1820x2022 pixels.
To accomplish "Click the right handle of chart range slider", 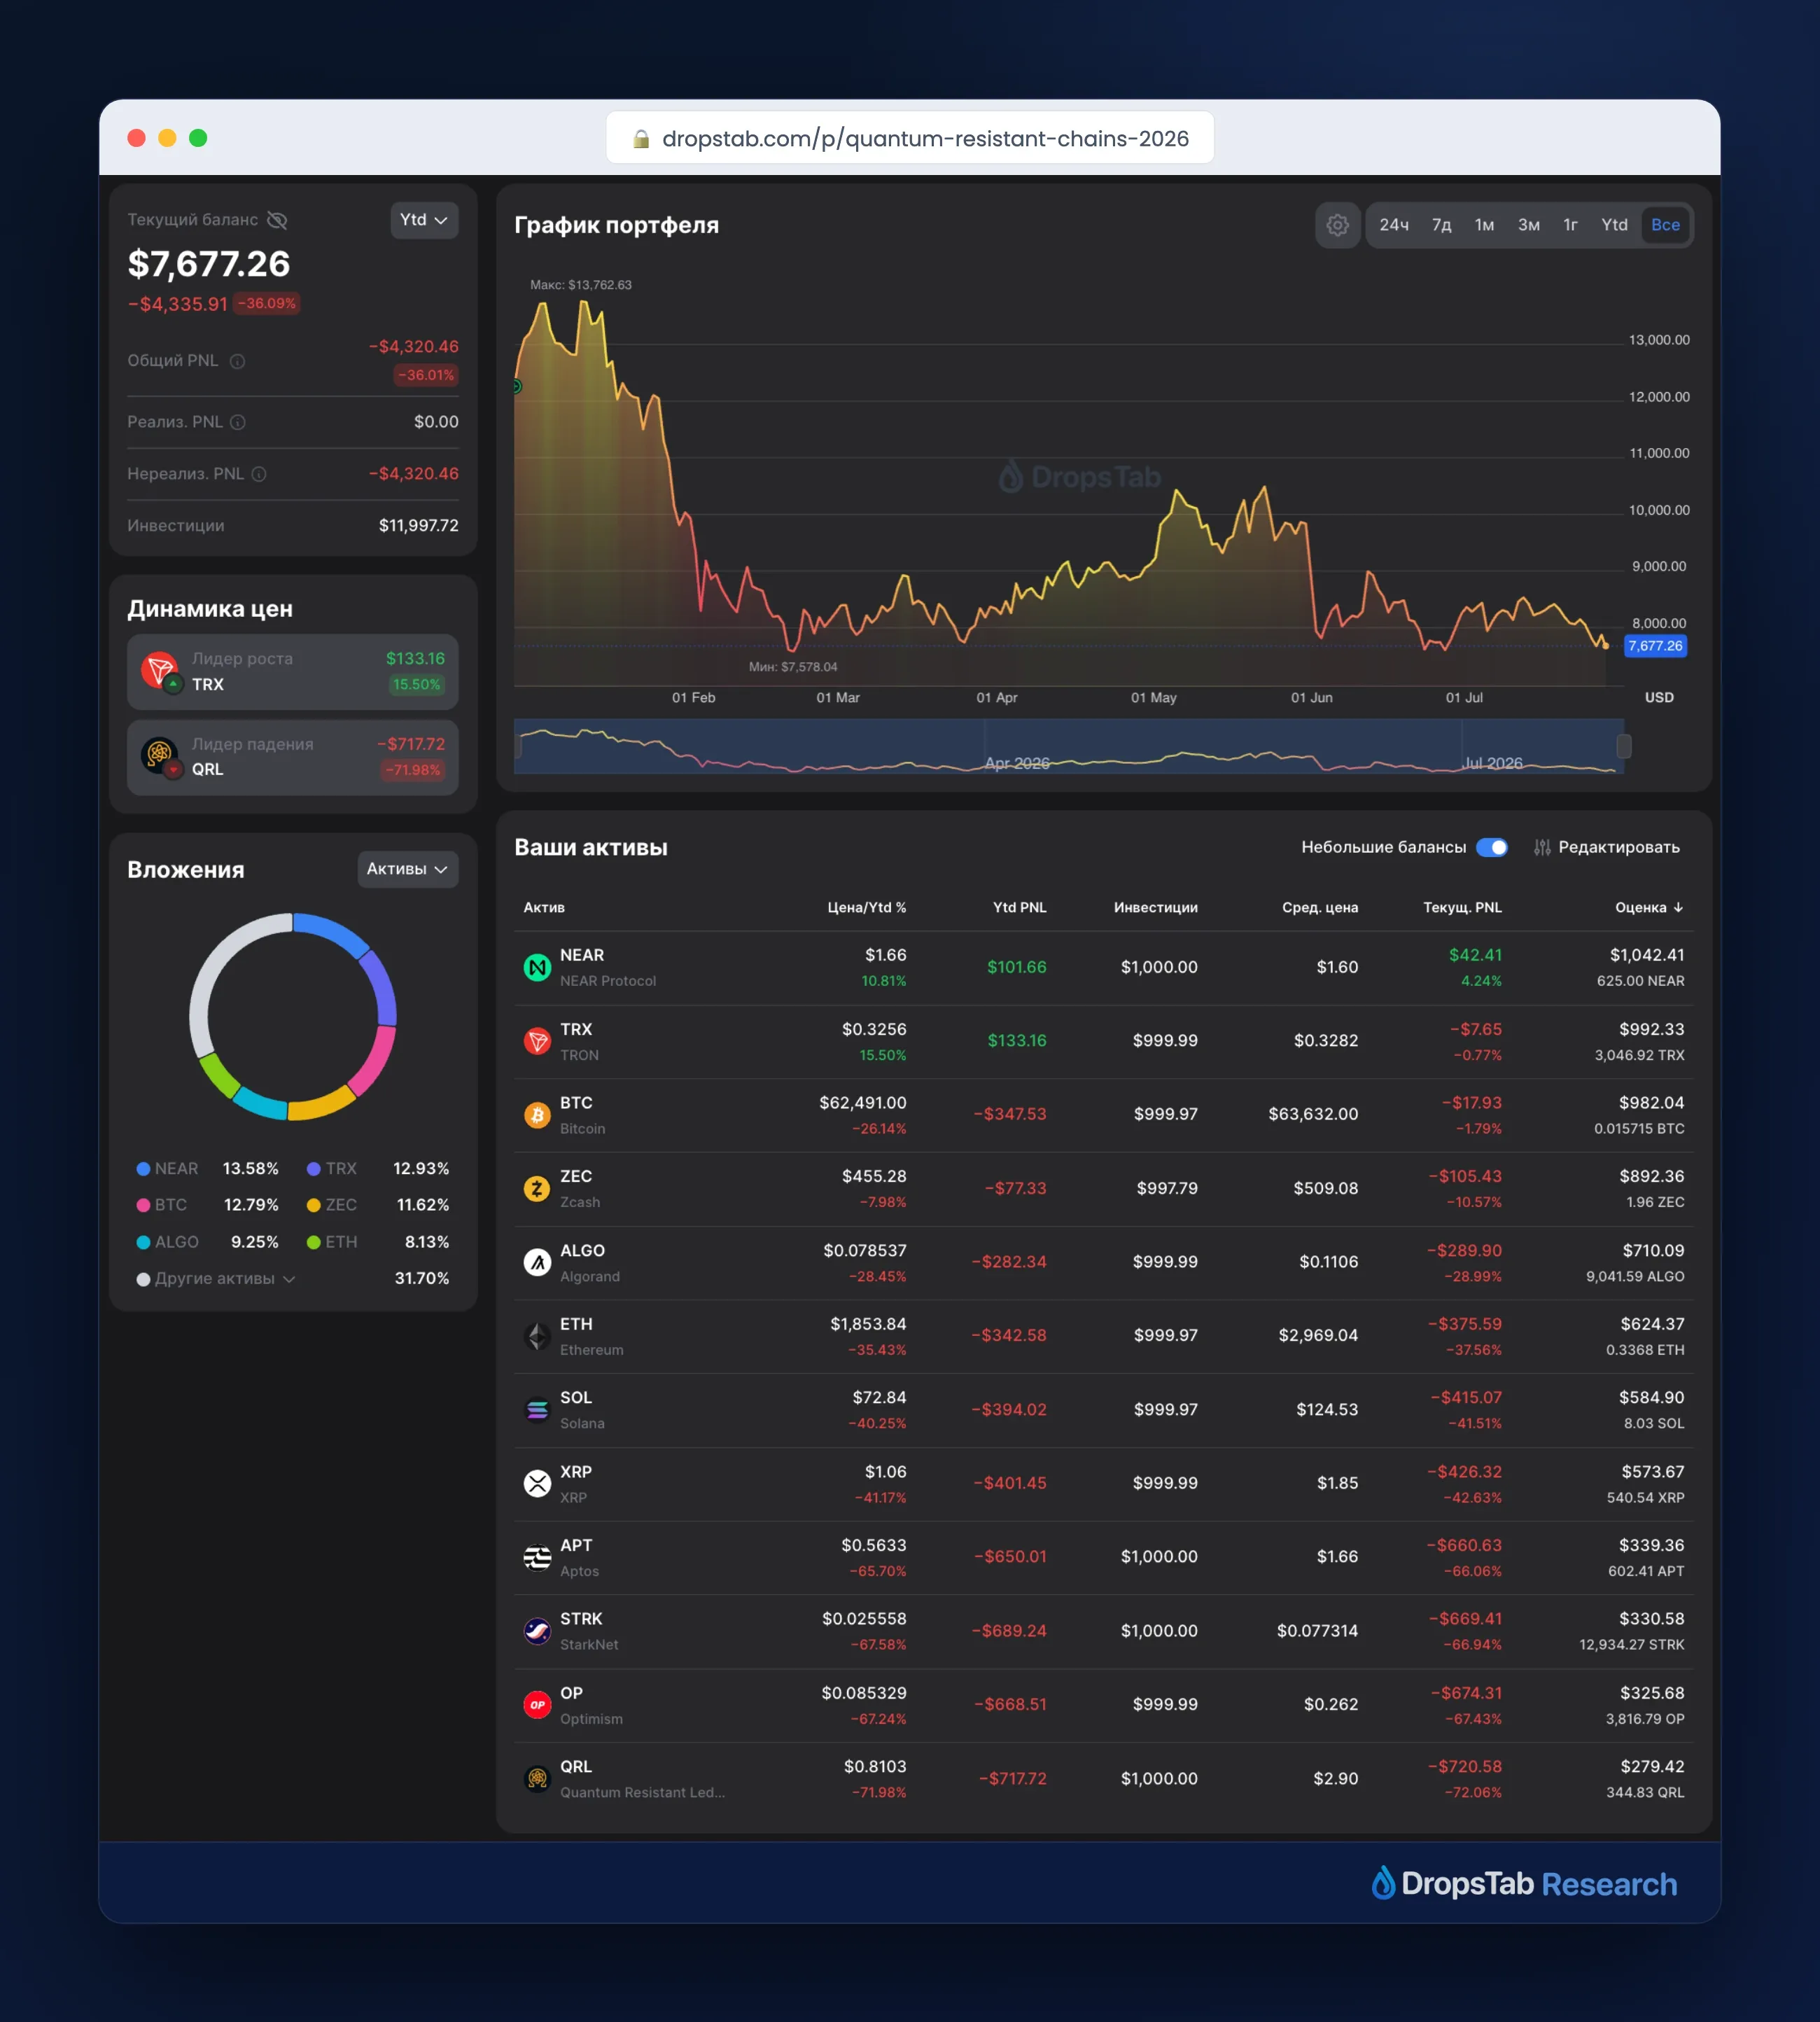I will click(1624, 746).
